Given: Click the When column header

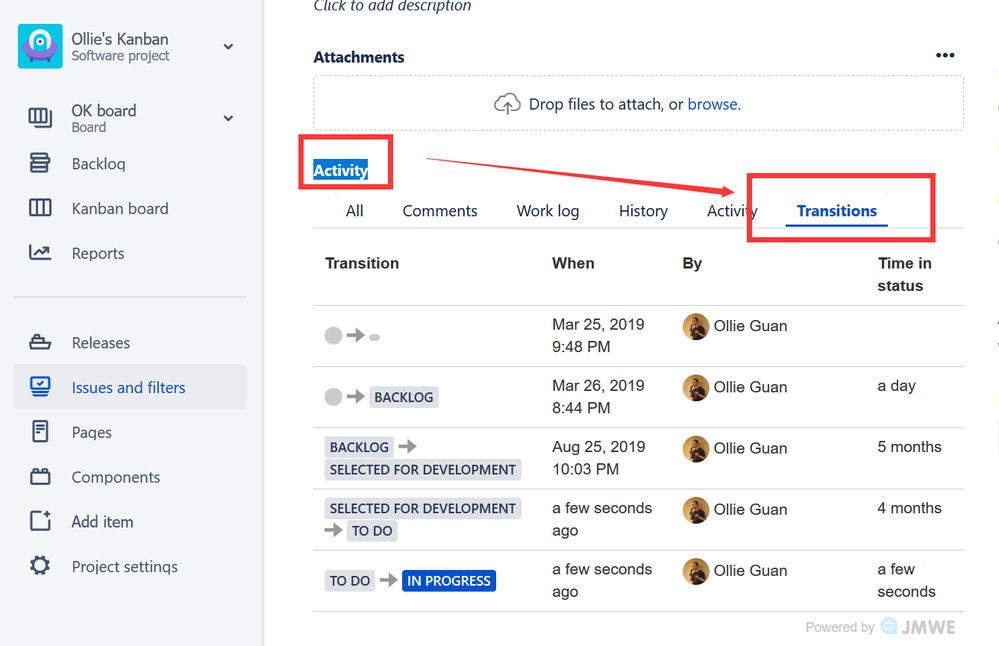Looking at the screenshot, I should (x=573, y=263).
